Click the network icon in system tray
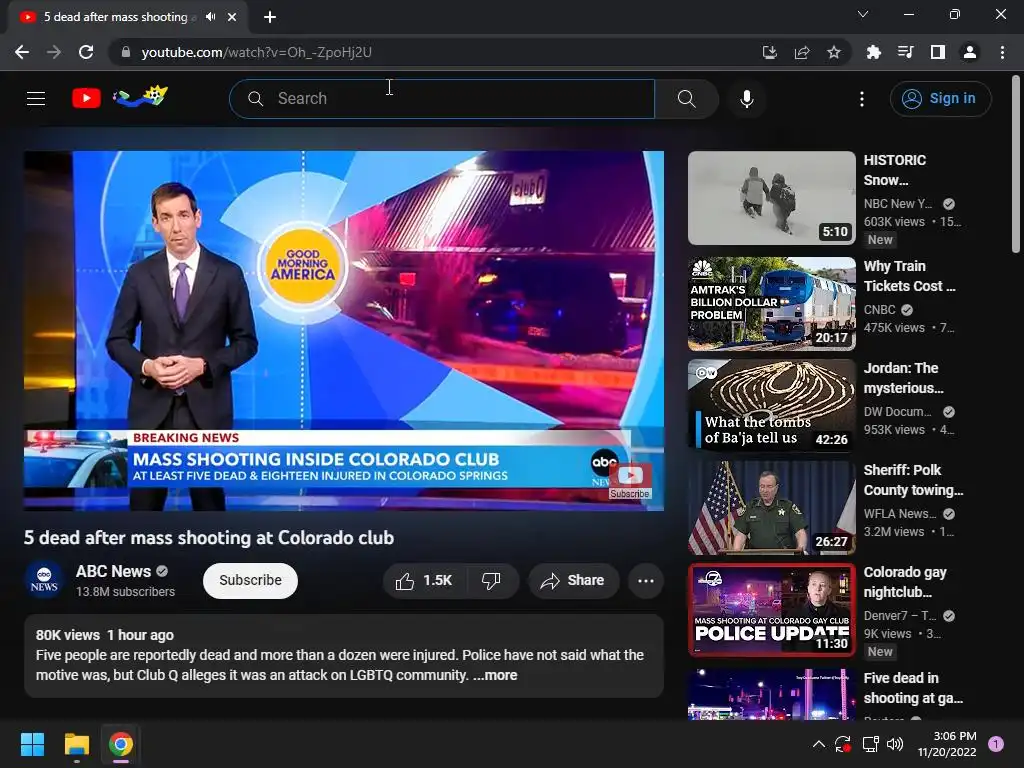1024x768 pixels. pyautogui.click(x=870, y=744)
